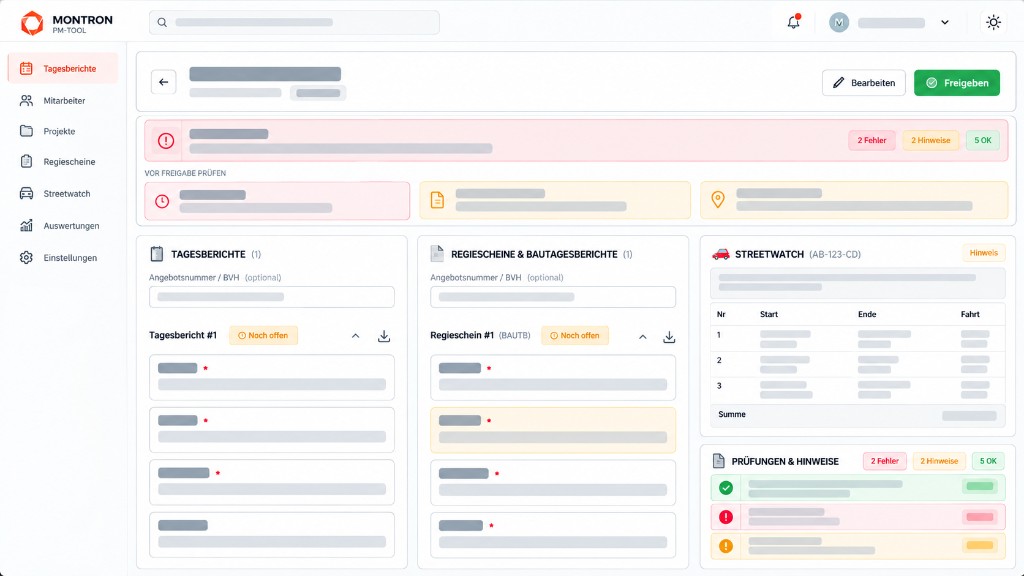Open Tagesberichte in the sidebar
This screenshot has height=576, width=1024.
(x=63, y=69)
